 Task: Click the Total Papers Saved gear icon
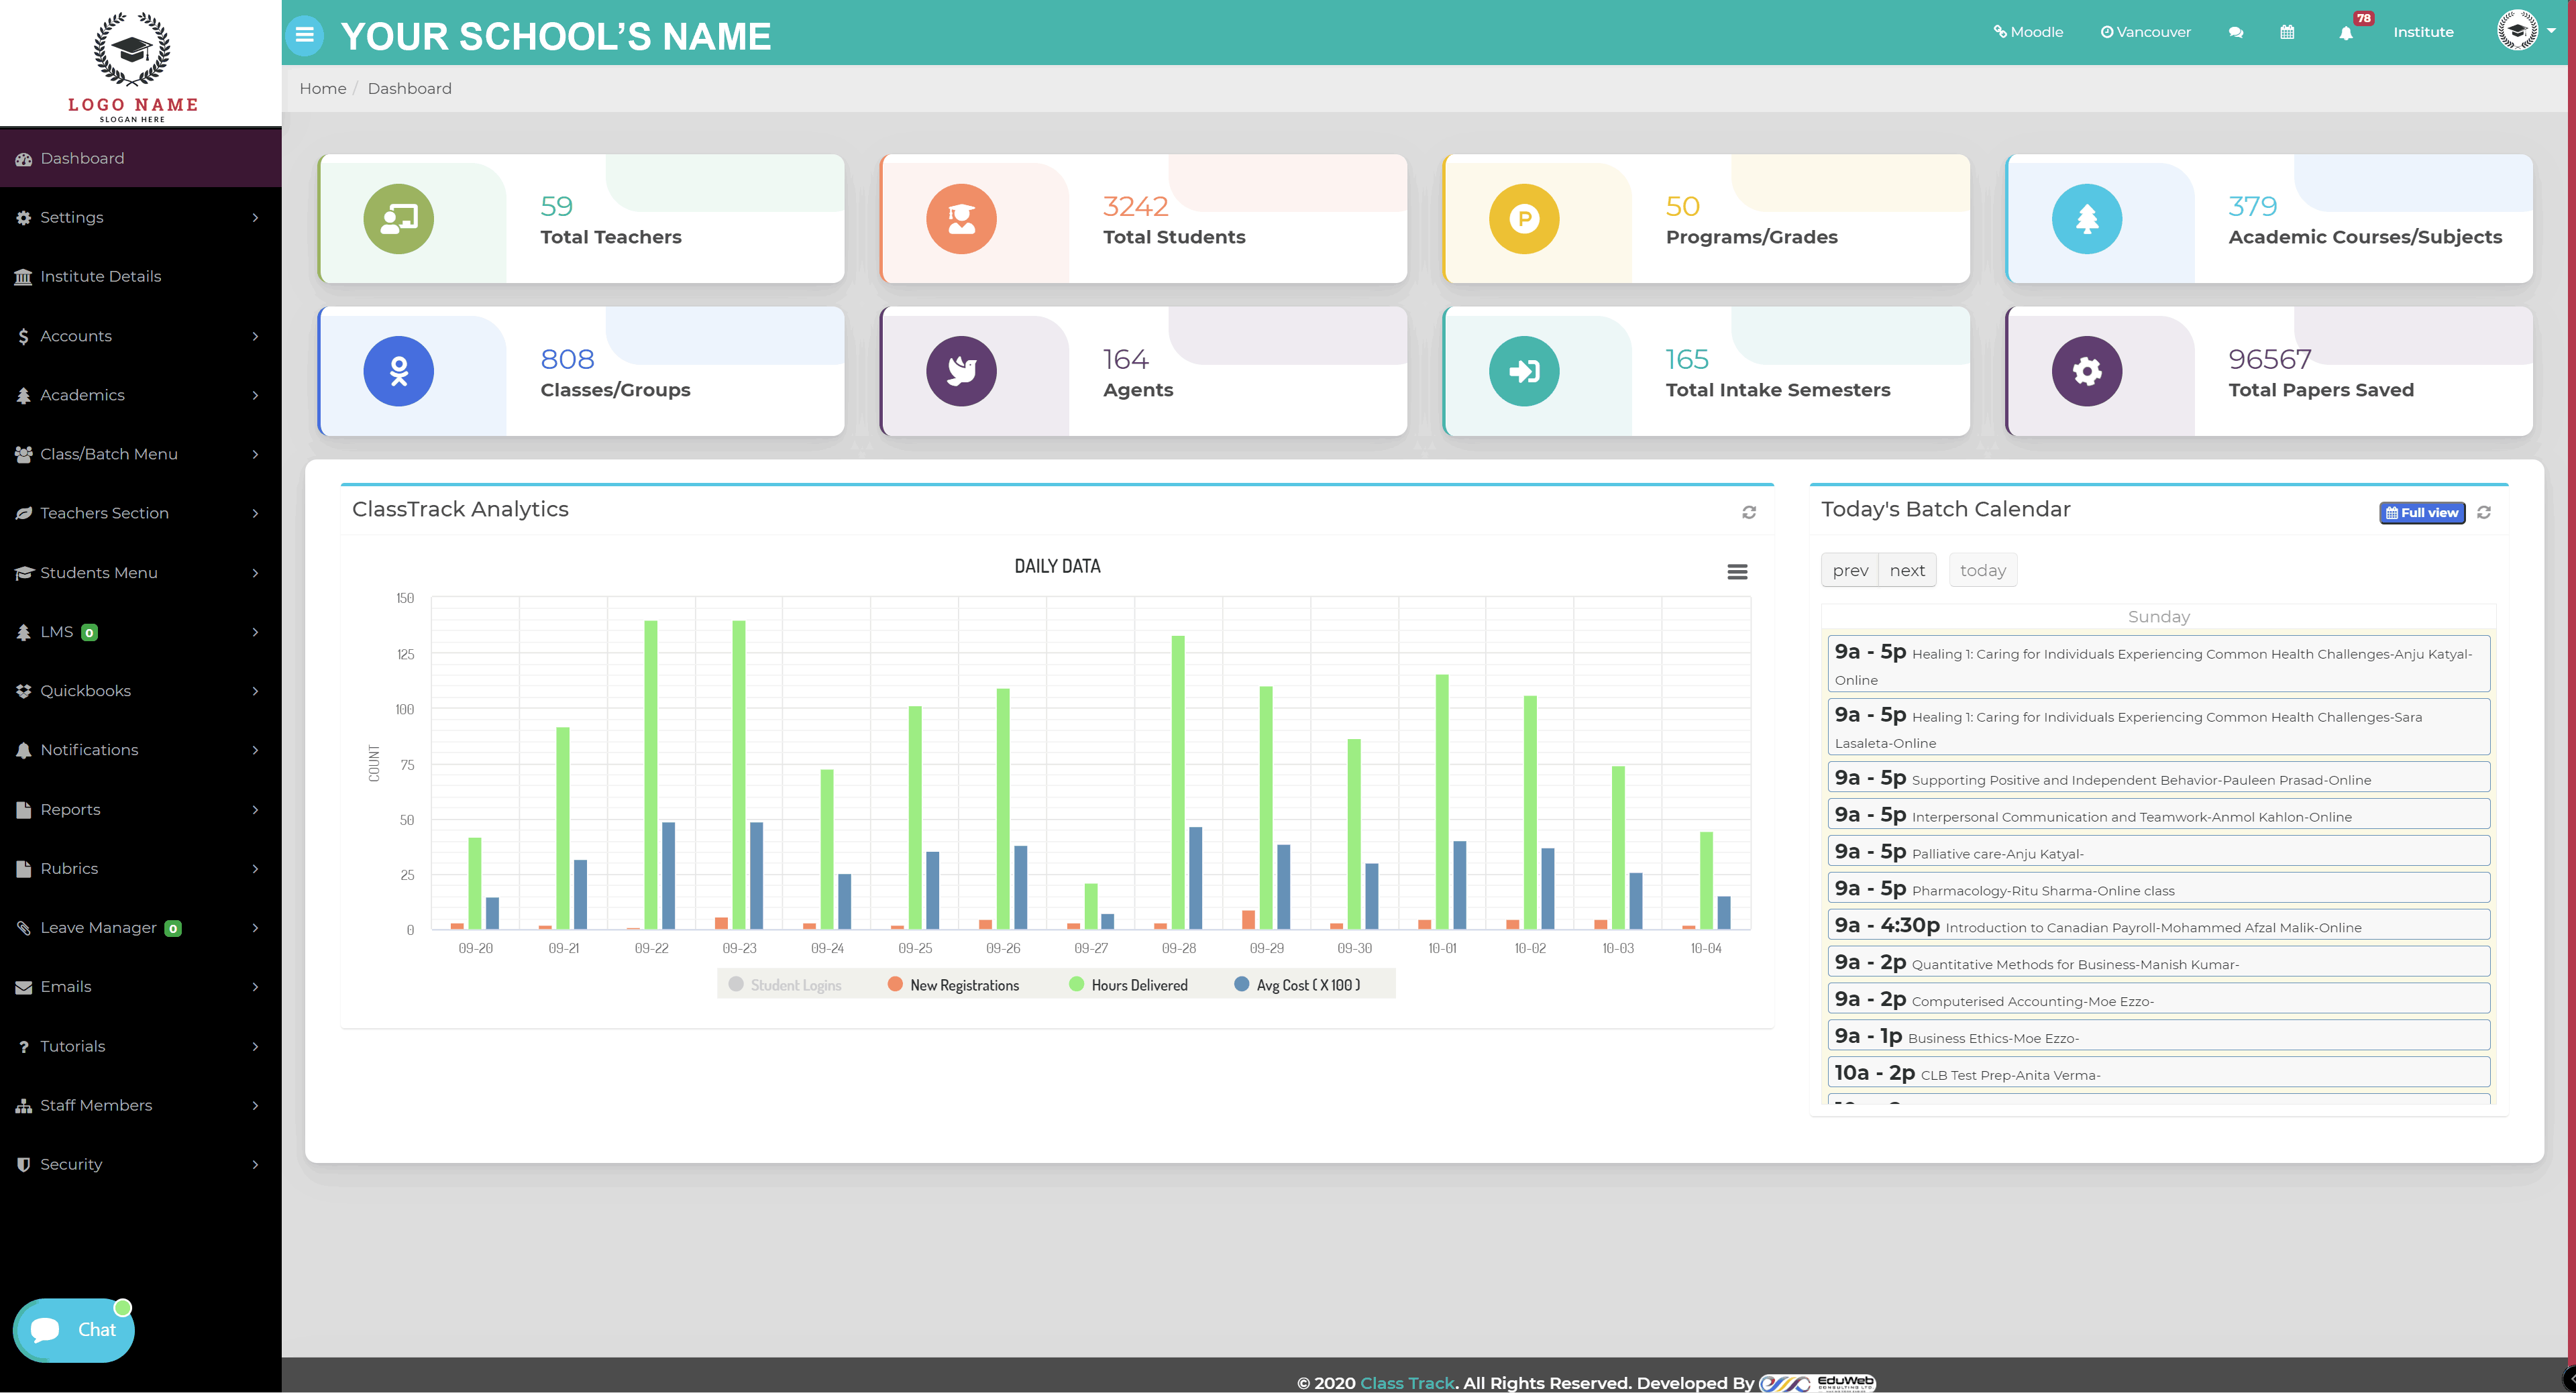pyautogui.click(x=2087, y=371)
